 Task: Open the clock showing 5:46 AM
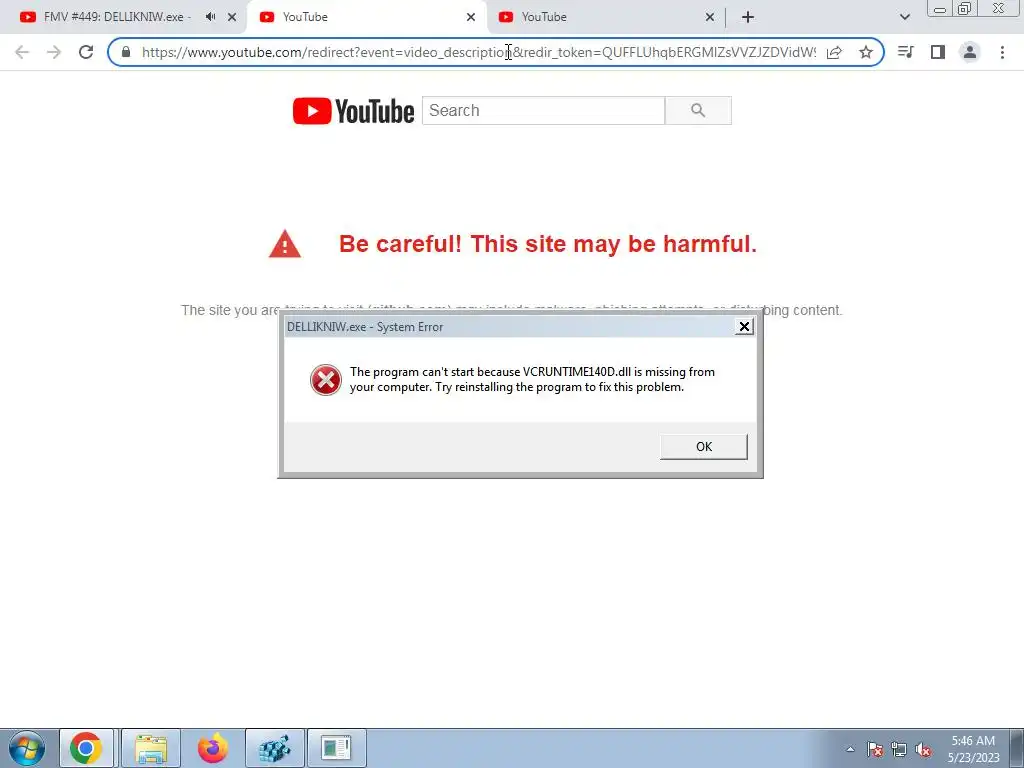point(973,749)
